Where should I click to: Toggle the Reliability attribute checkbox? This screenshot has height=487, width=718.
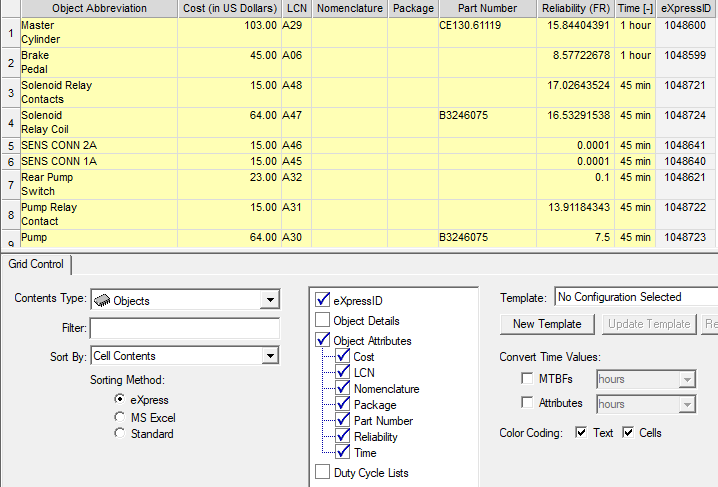pos(343,436)
